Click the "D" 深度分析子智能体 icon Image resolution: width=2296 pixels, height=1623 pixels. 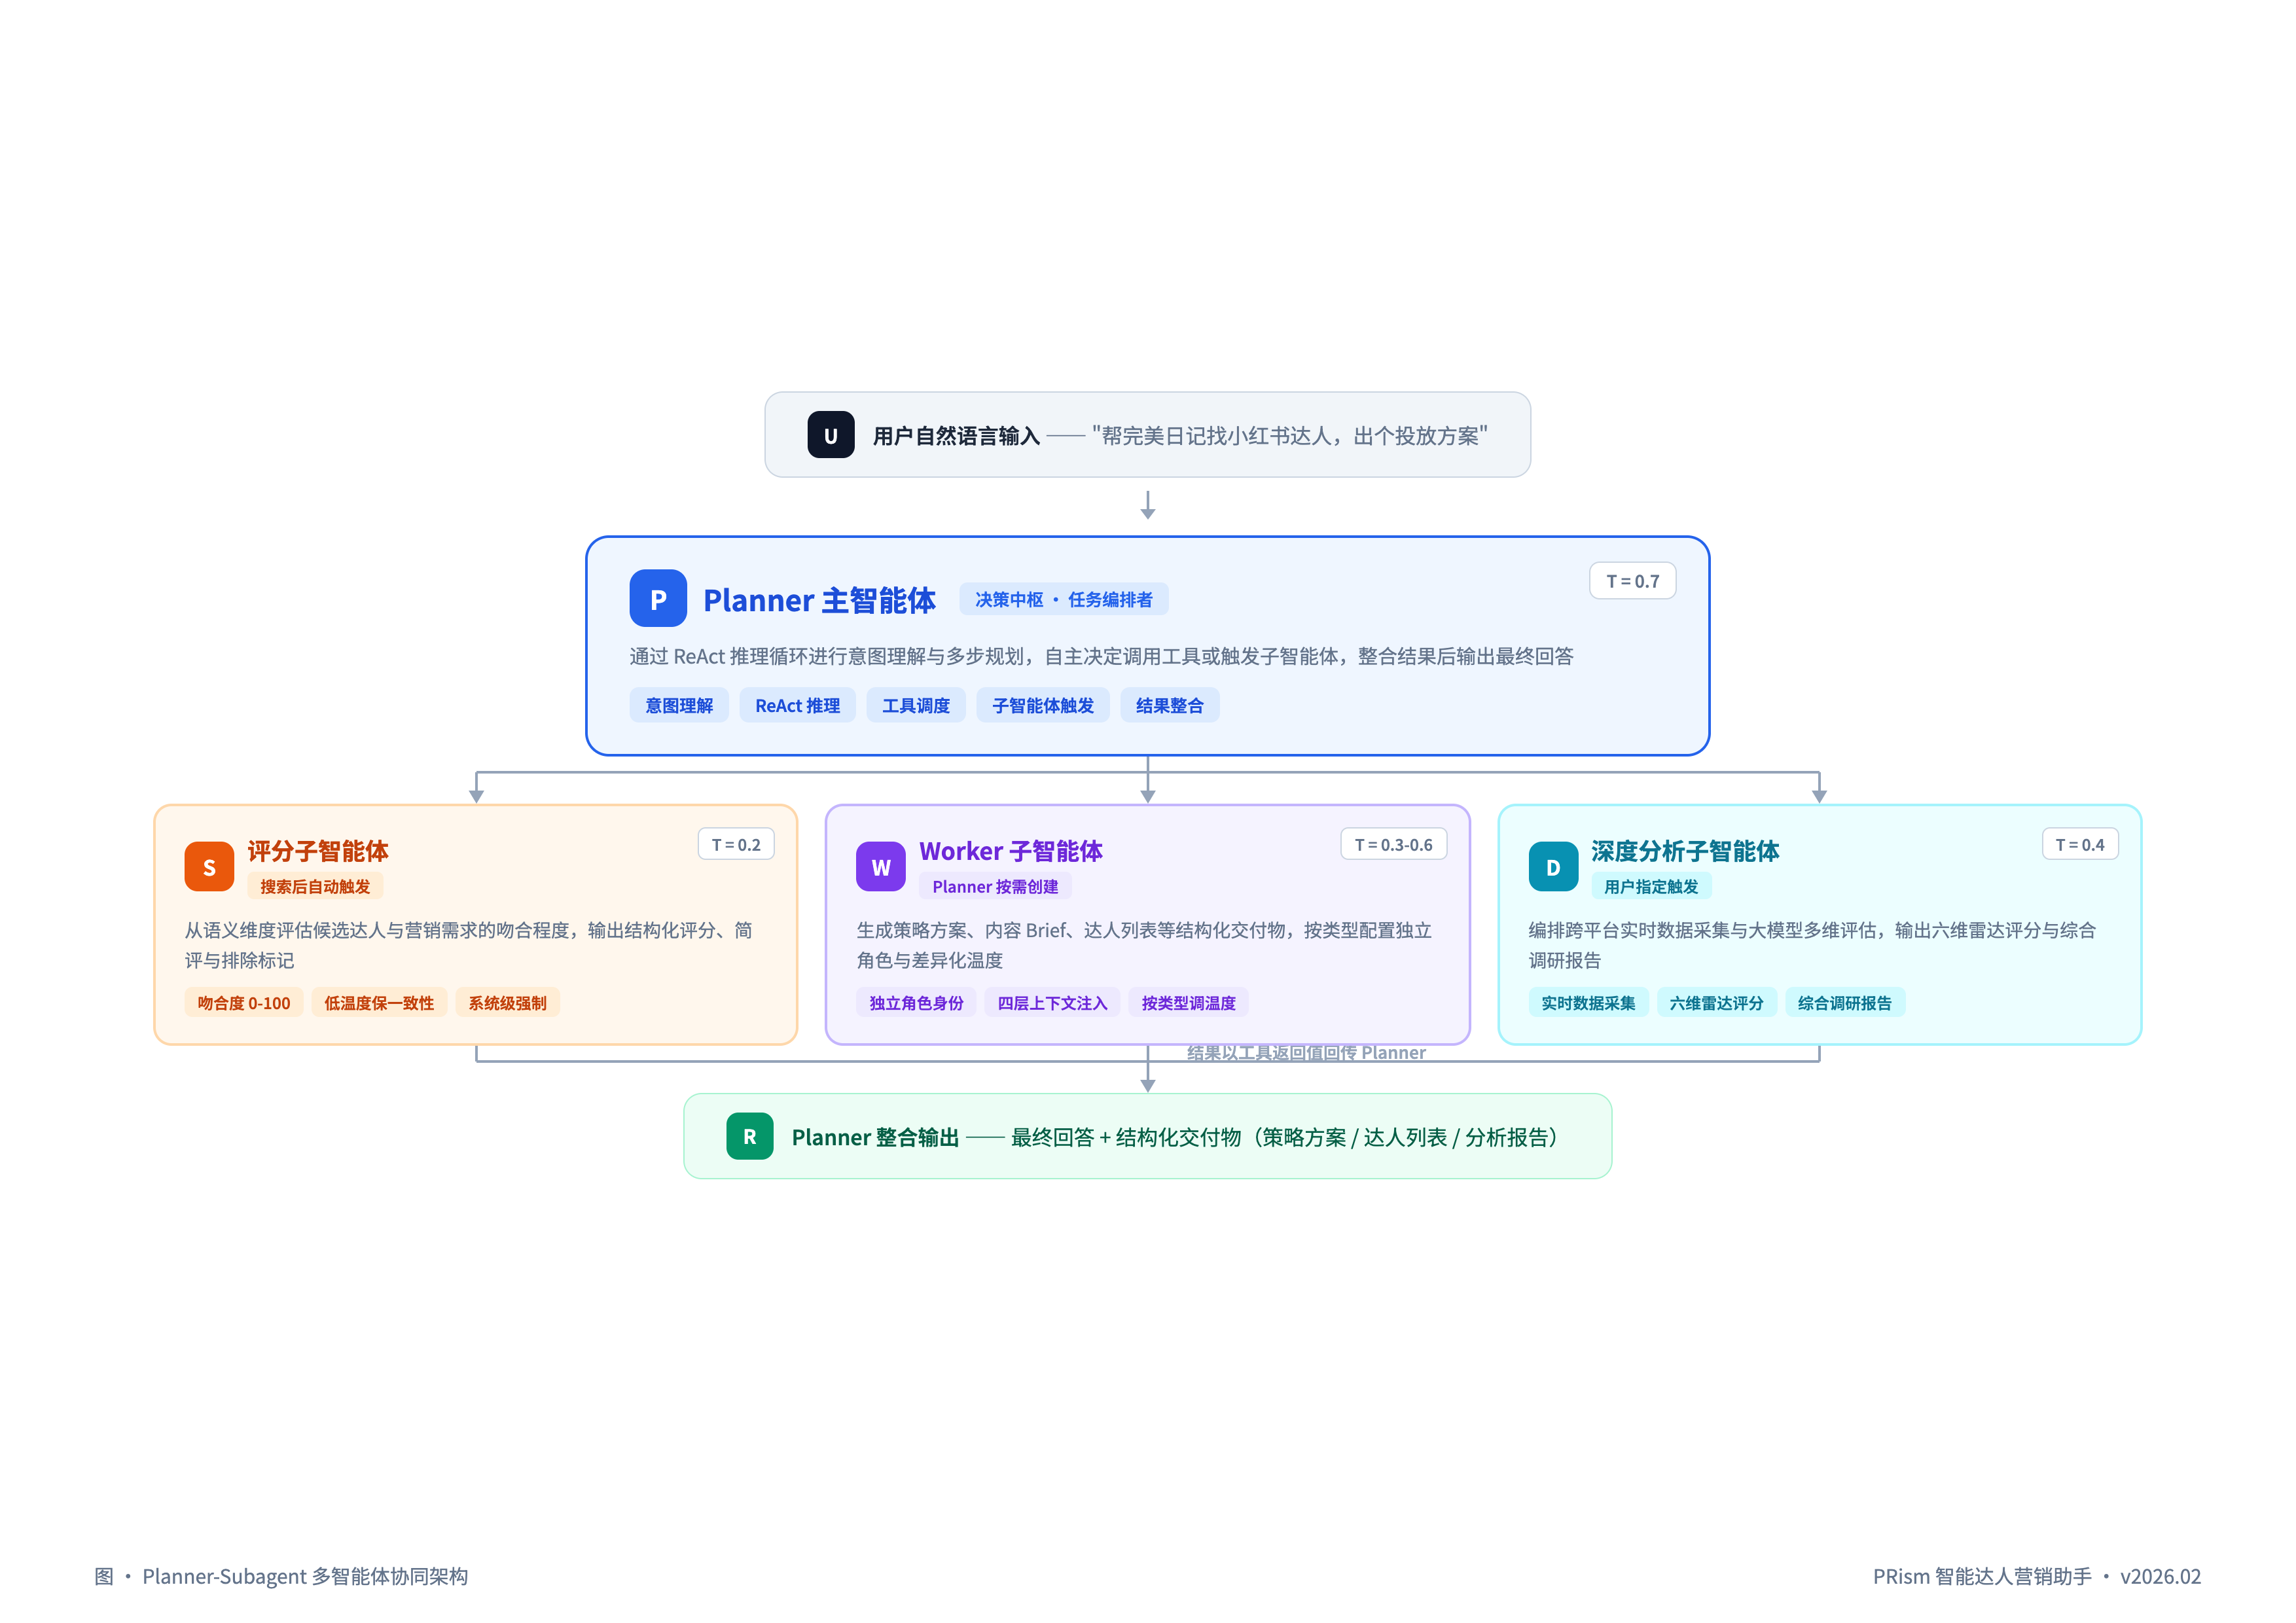tap(1552, 866)
